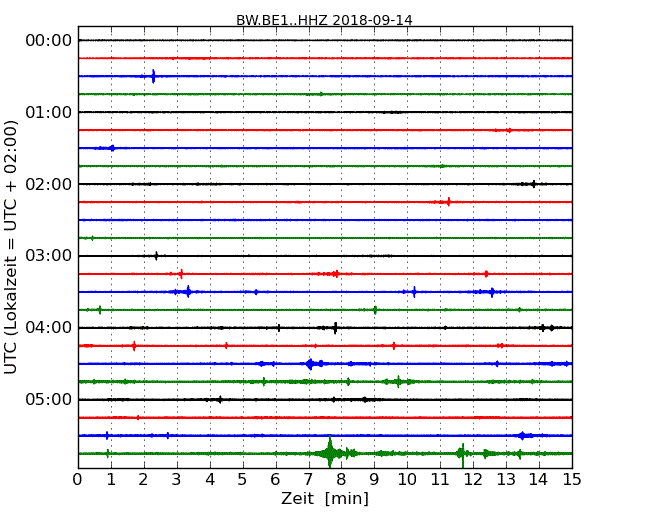650x520 pixels.
Task: Click the black spike near minute 8 on 04:00 trace
Action: [335, 328]
